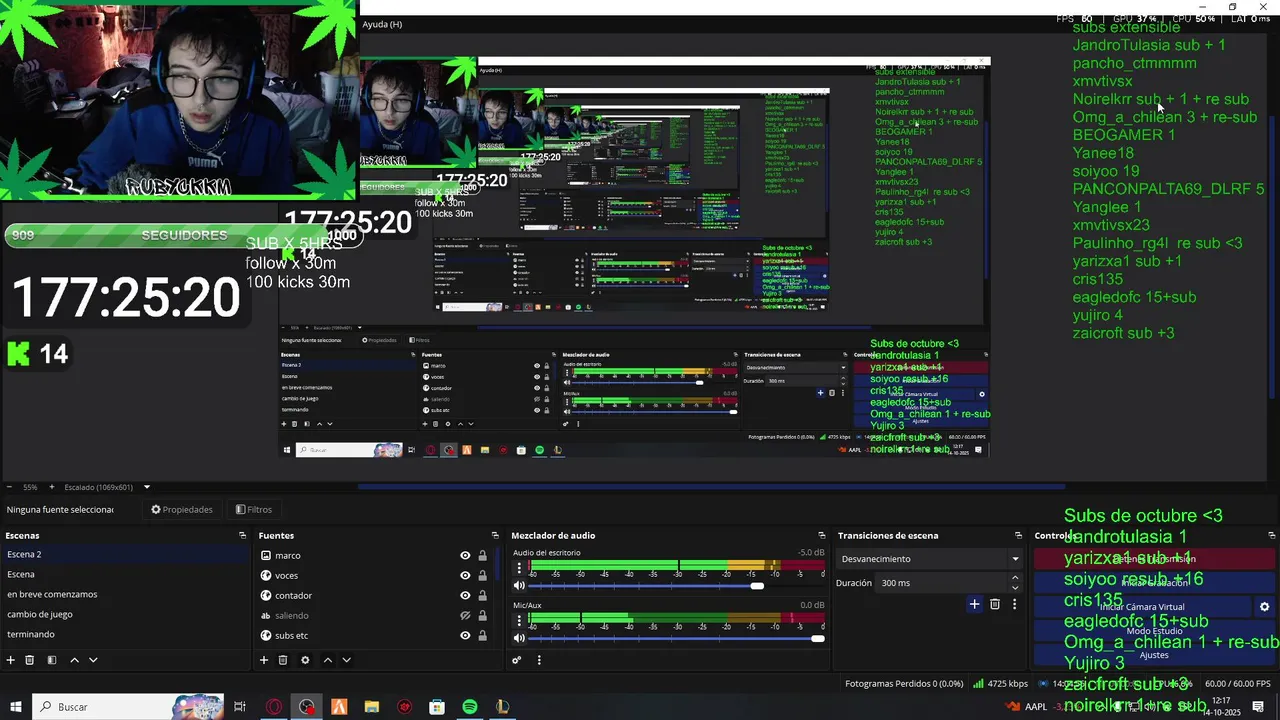The image size is (1280, 720).
Task: Open audio mixer menu dots beside the gears
Action: [539, 660]
